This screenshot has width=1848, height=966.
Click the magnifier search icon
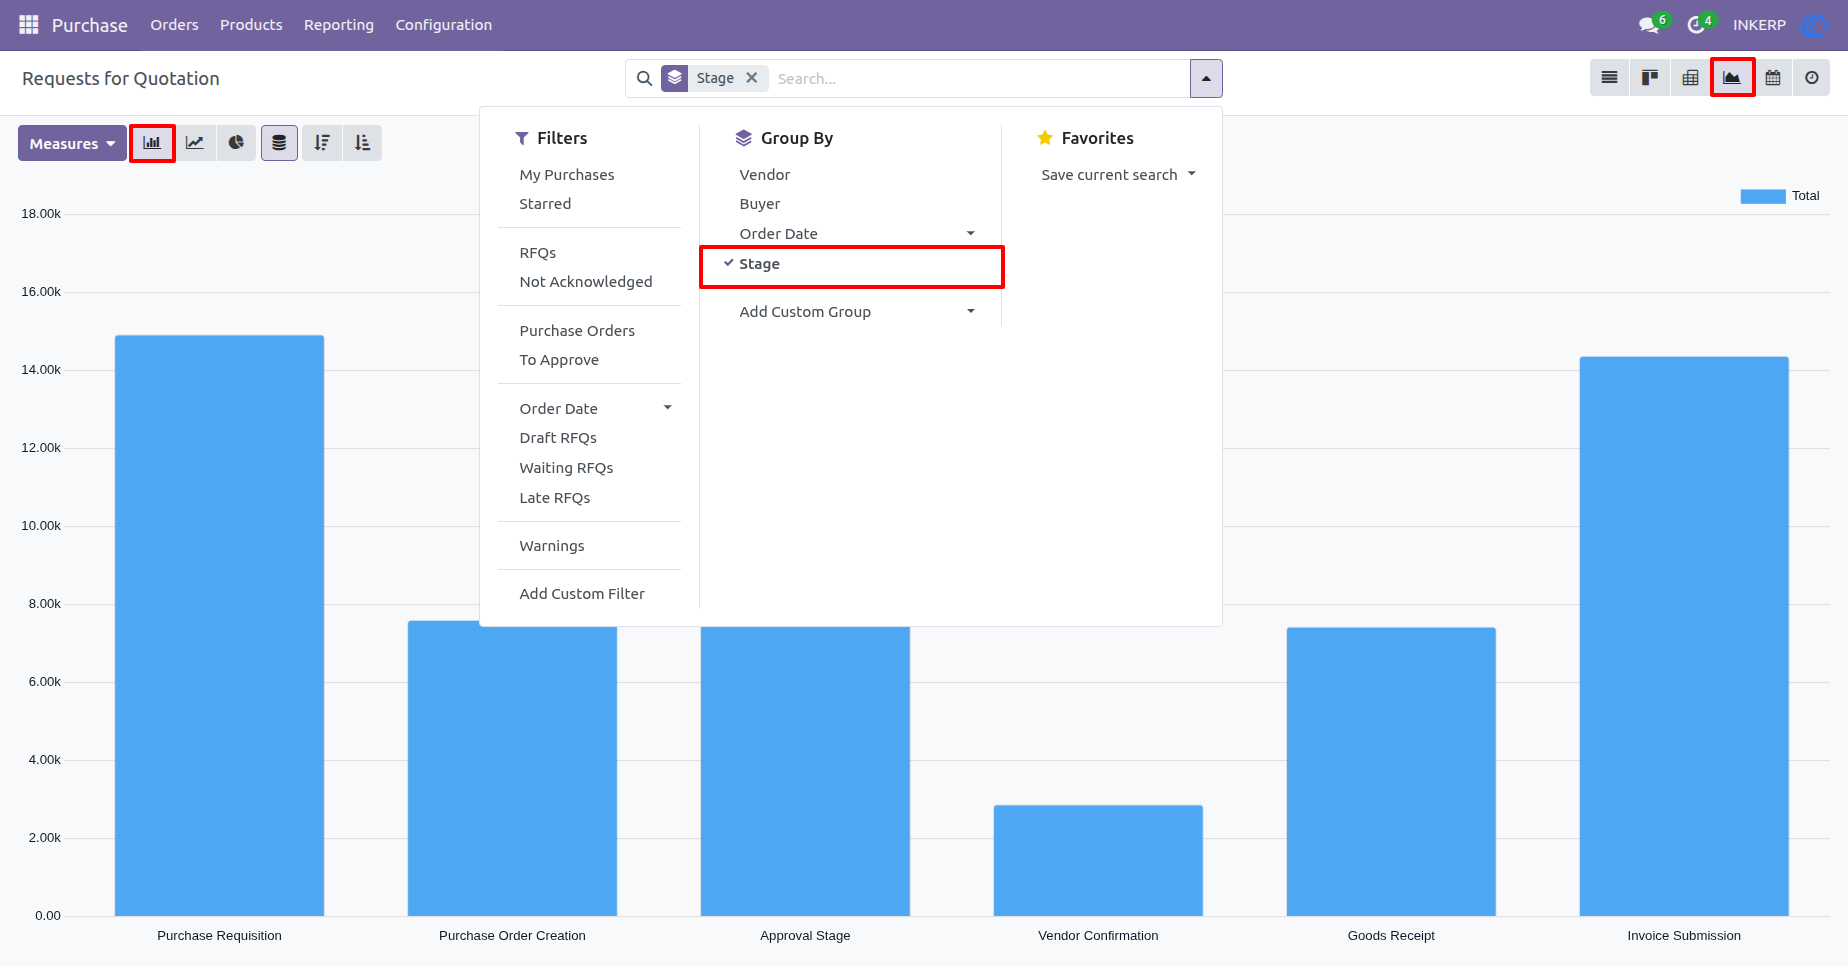pyautogui.click(x=644, y=78)
